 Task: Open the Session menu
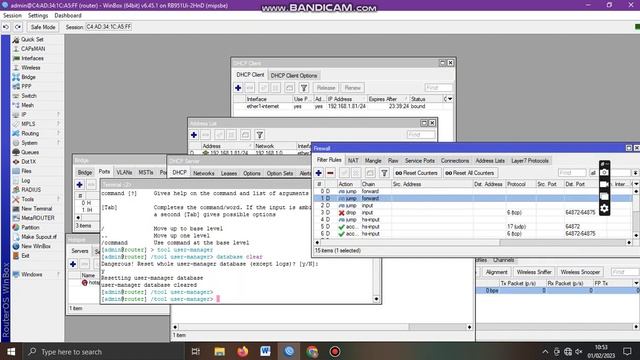pos(12,16)
